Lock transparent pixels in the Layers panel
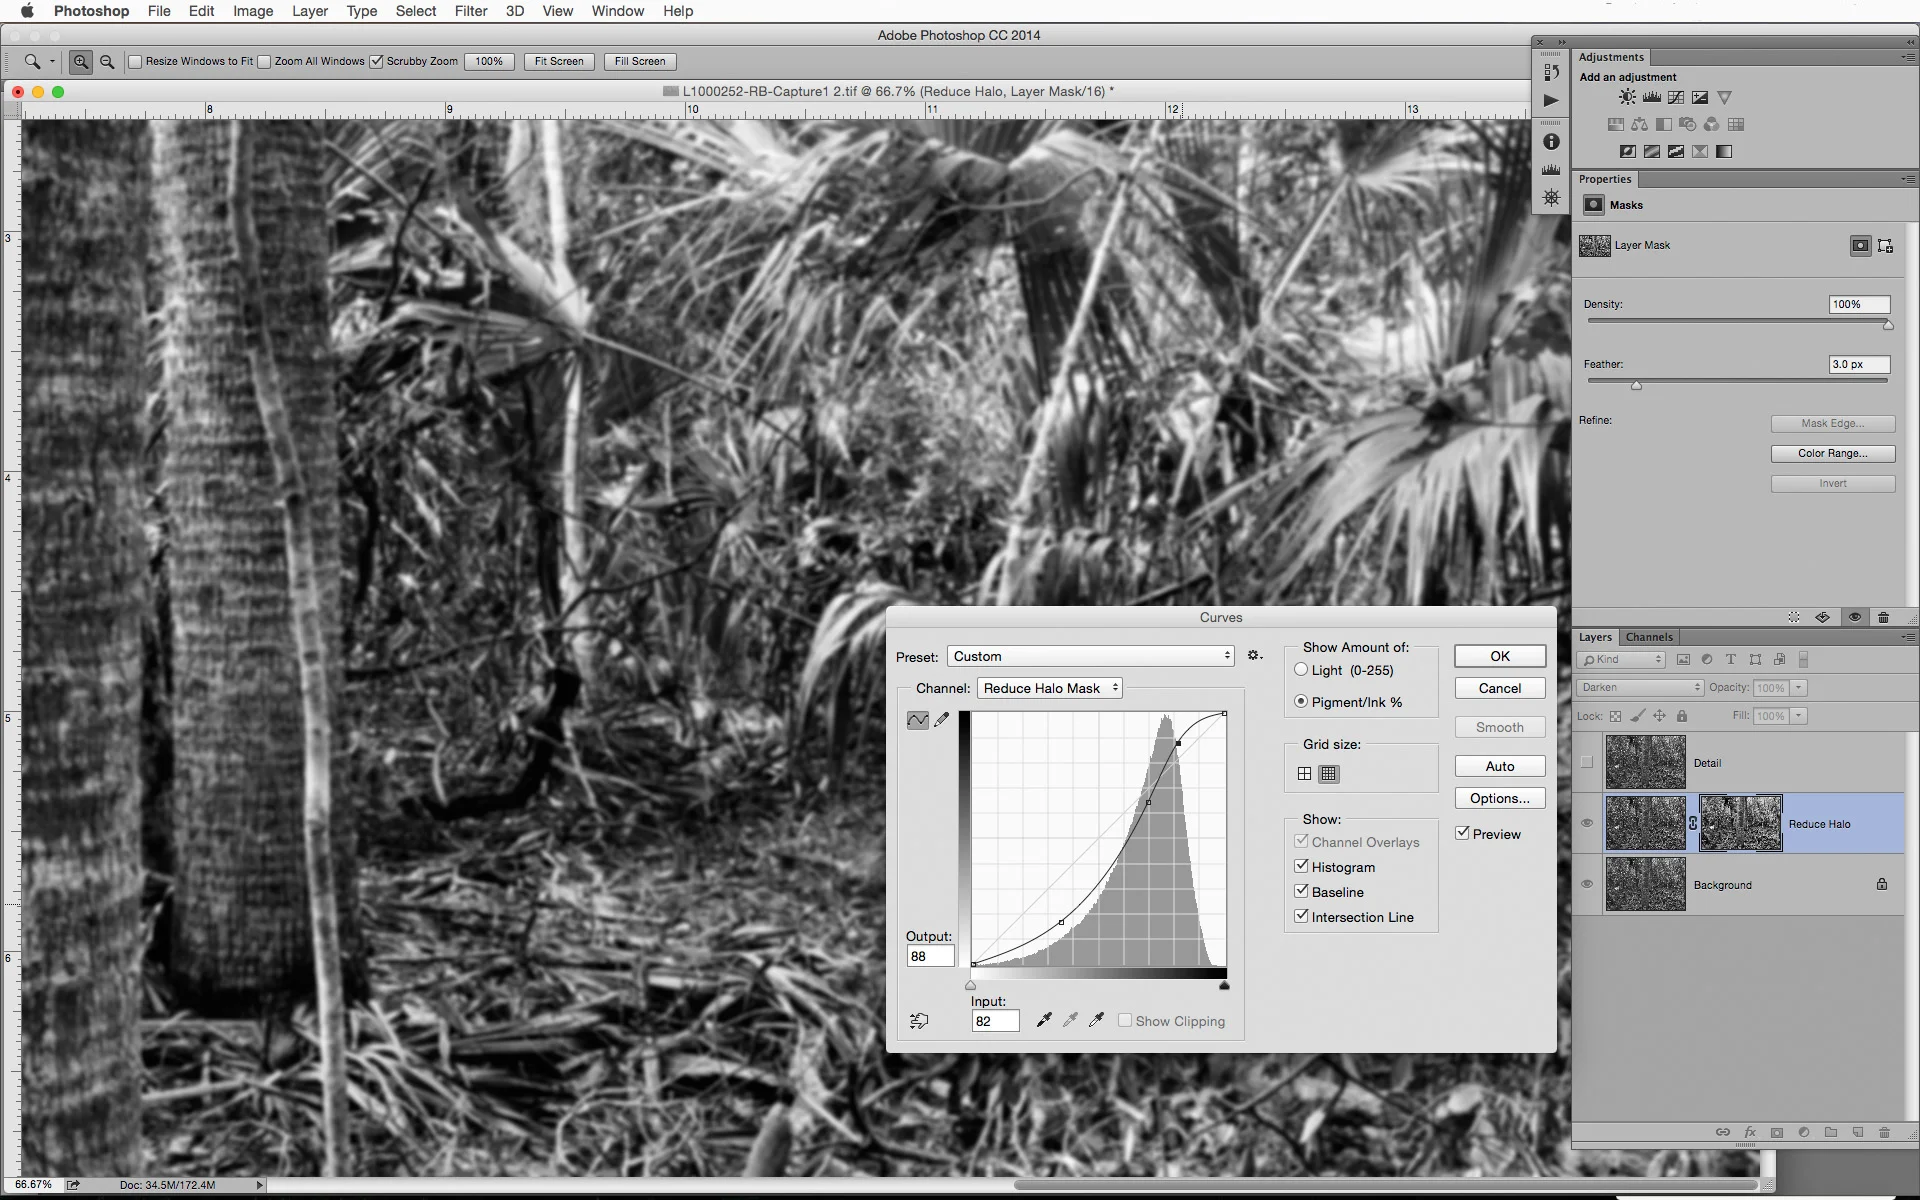This screenshot has width=1920, height=1200. pos(1617,716)
